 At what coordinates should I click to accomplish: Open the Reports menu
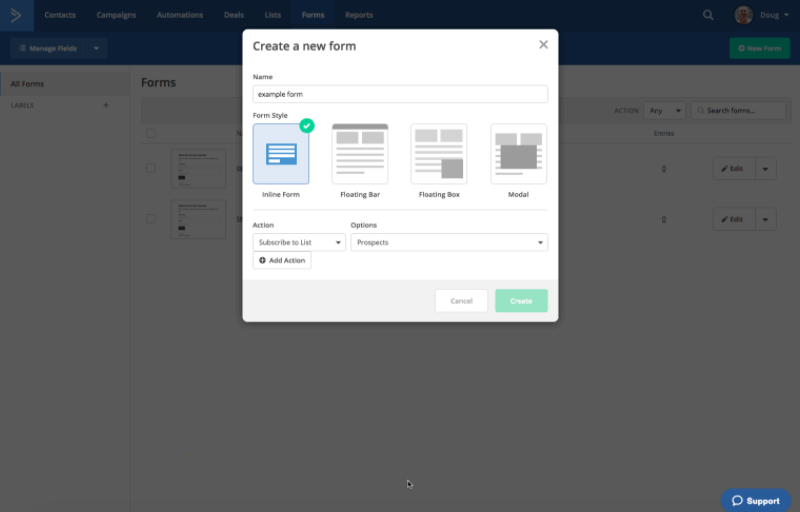click(359, 15)
